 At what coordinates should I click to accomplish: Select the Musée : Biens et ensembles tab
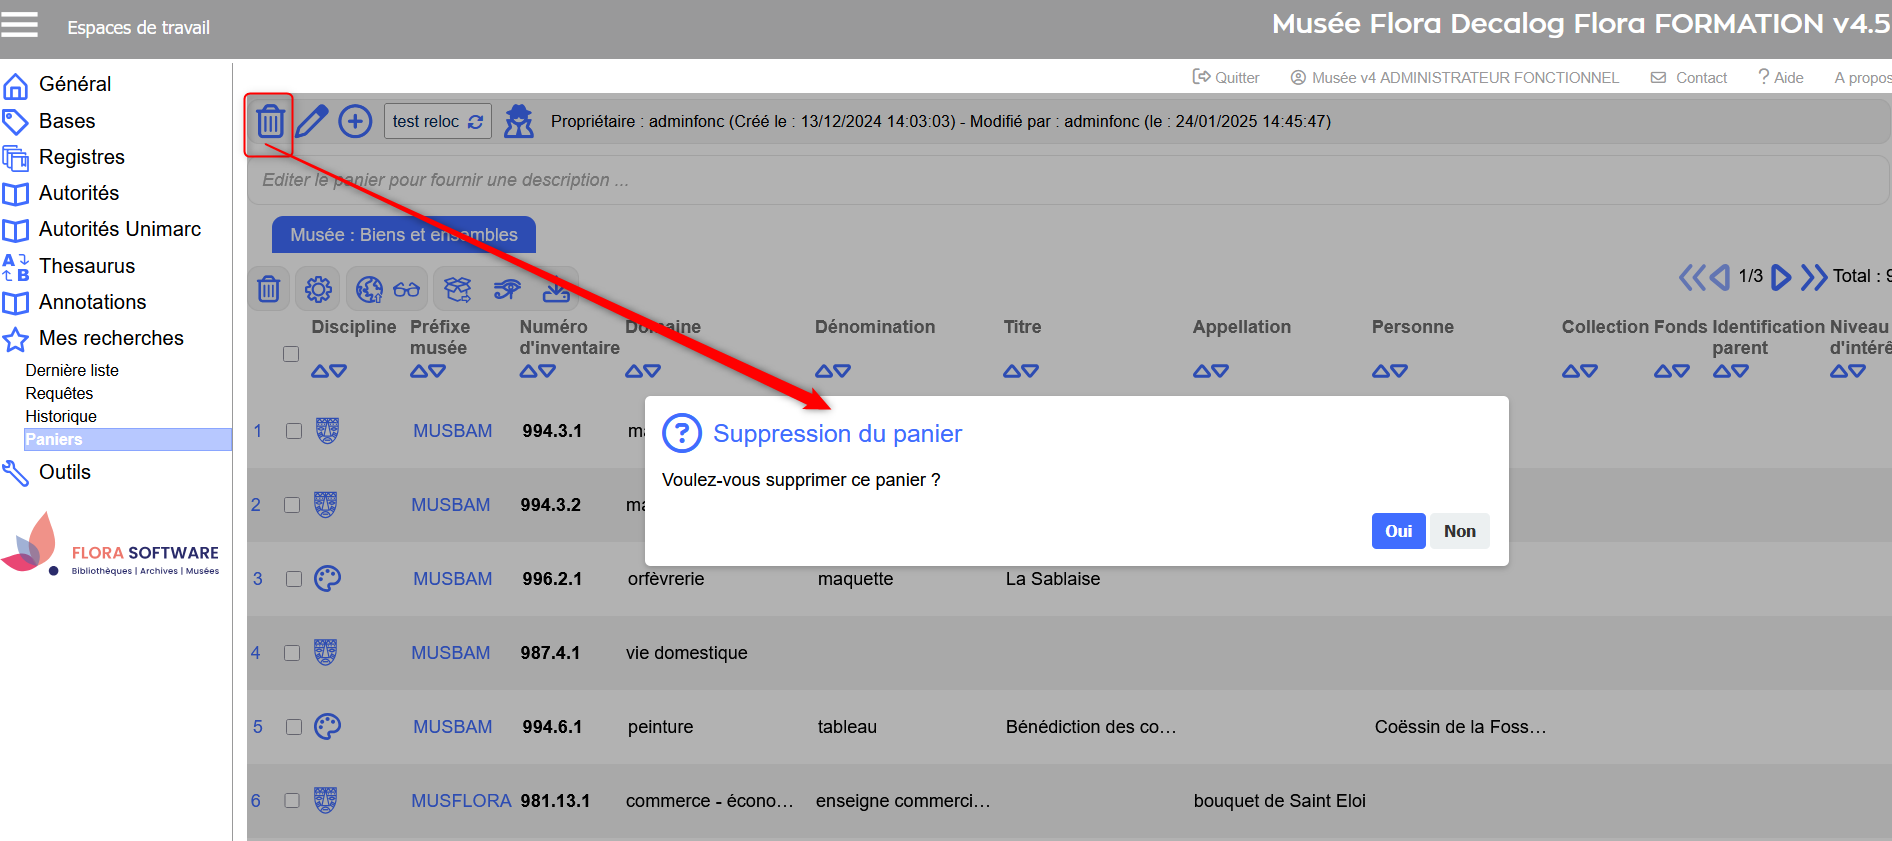(404, 235)
